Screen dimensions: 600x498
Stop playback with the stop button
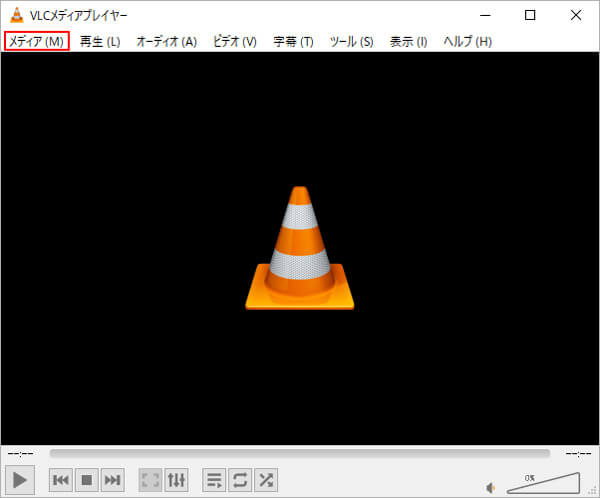click(x=87, y=480)
